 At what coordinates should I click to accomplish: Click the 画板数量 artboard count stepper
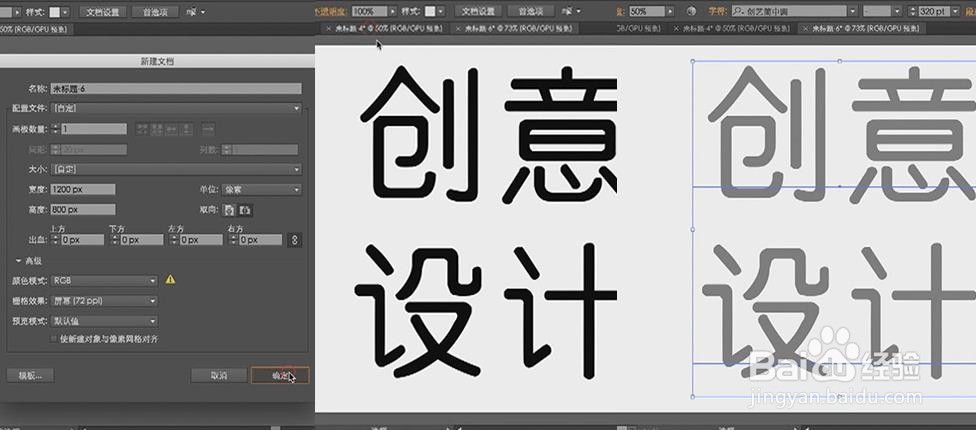(56, 129)
